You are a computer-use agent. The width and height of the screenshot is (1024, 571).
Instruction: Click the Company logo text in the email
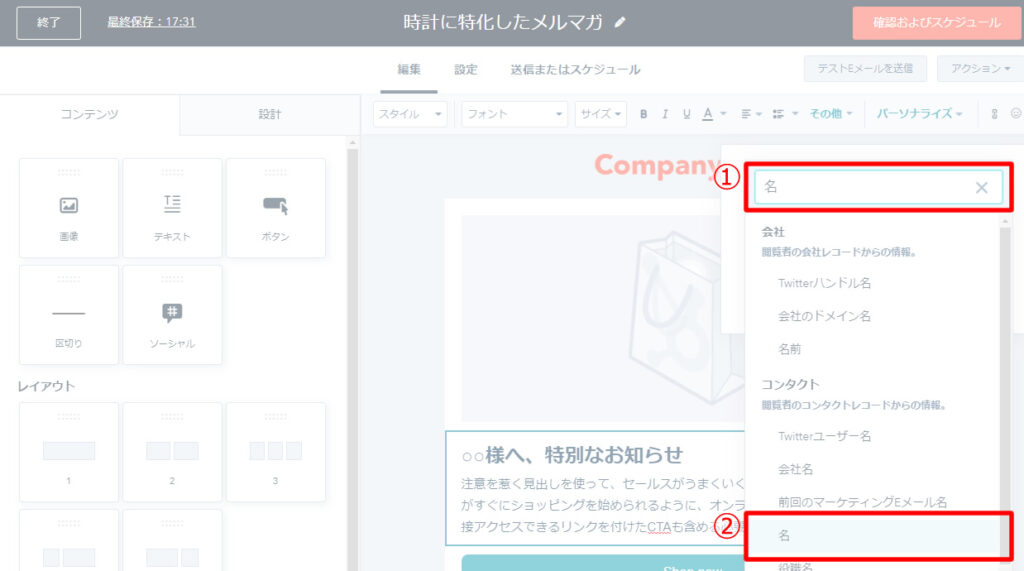point(656,165)
